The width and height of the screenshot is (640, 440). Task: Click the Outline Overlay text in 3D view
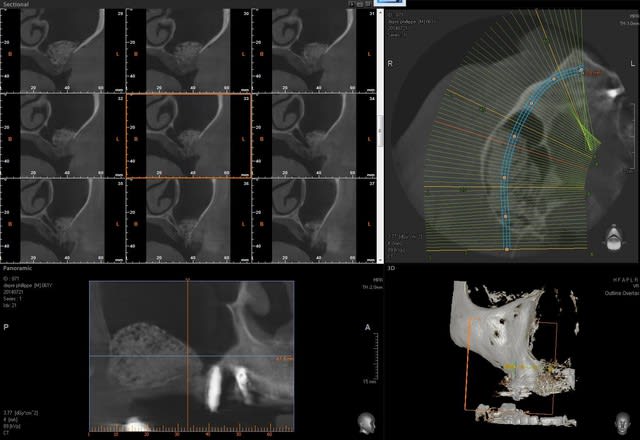point(622,293)
